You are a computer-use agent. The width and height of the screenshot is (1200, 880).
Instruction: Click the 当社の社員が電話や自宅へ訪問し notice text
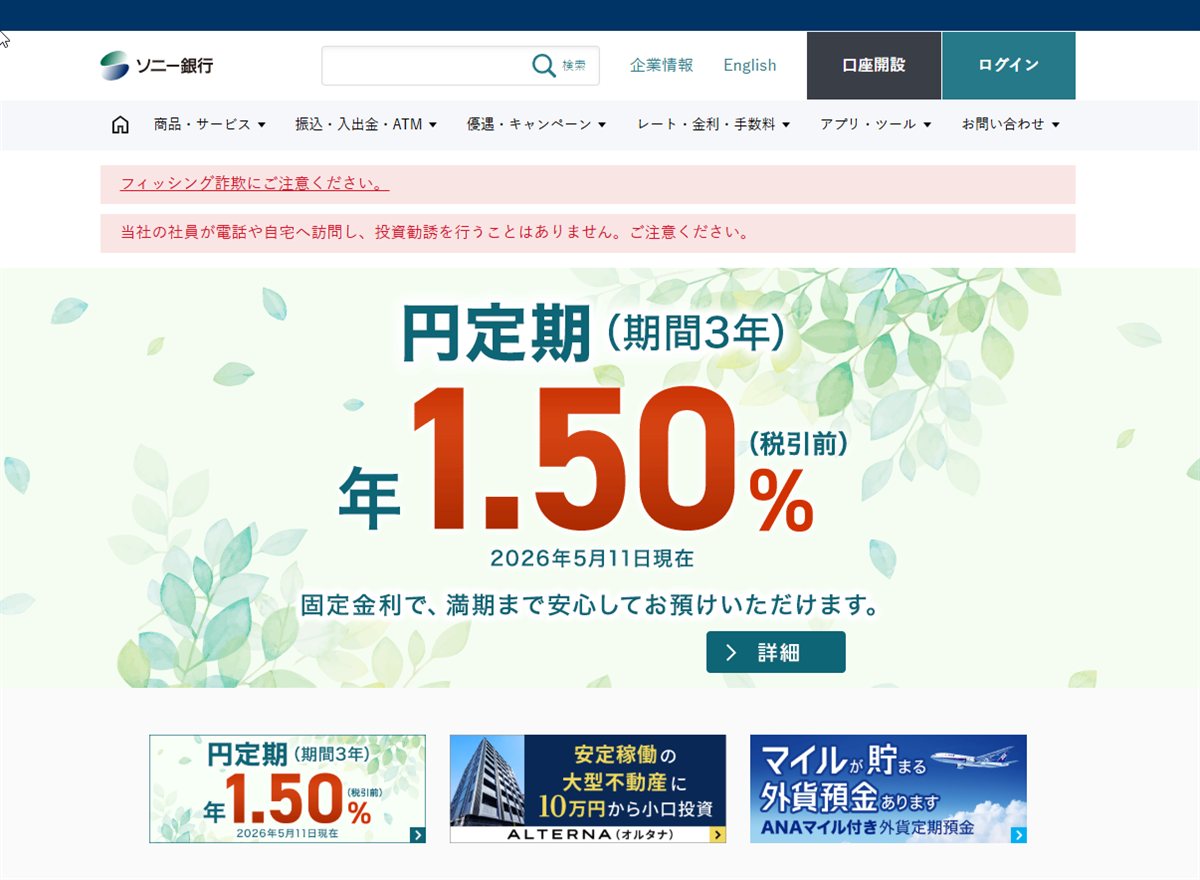[x=435, y=233]
